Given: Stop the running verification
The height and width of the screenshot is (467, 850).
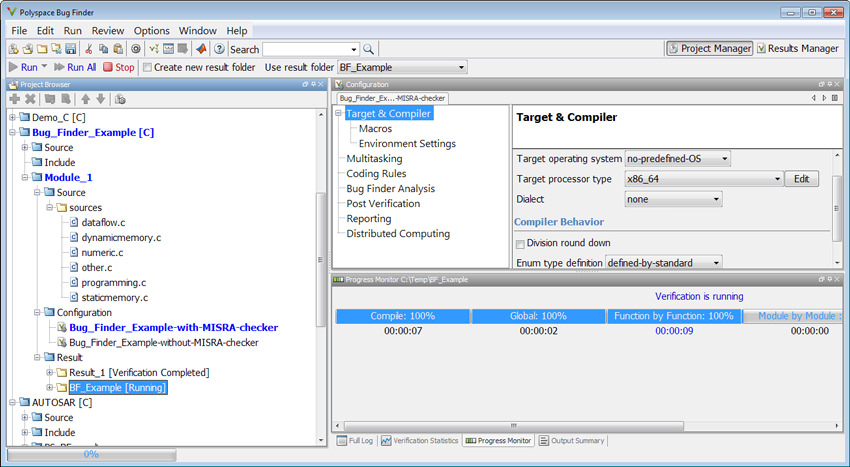Looking at the screenshot, I should 118,67.
